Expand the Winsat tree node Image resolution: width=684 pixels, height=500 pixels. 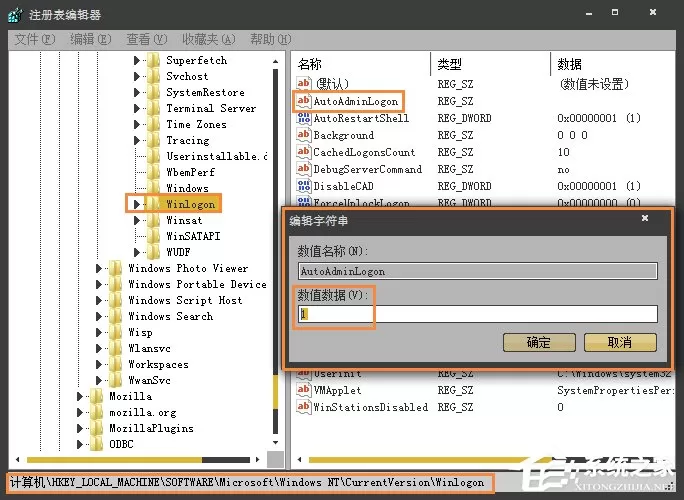[137, 220]
